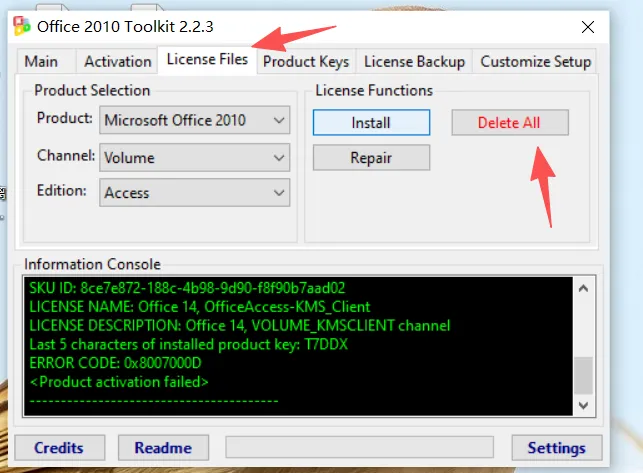Open the License Backup tab

pyautogui.click(x=414, y=62)
